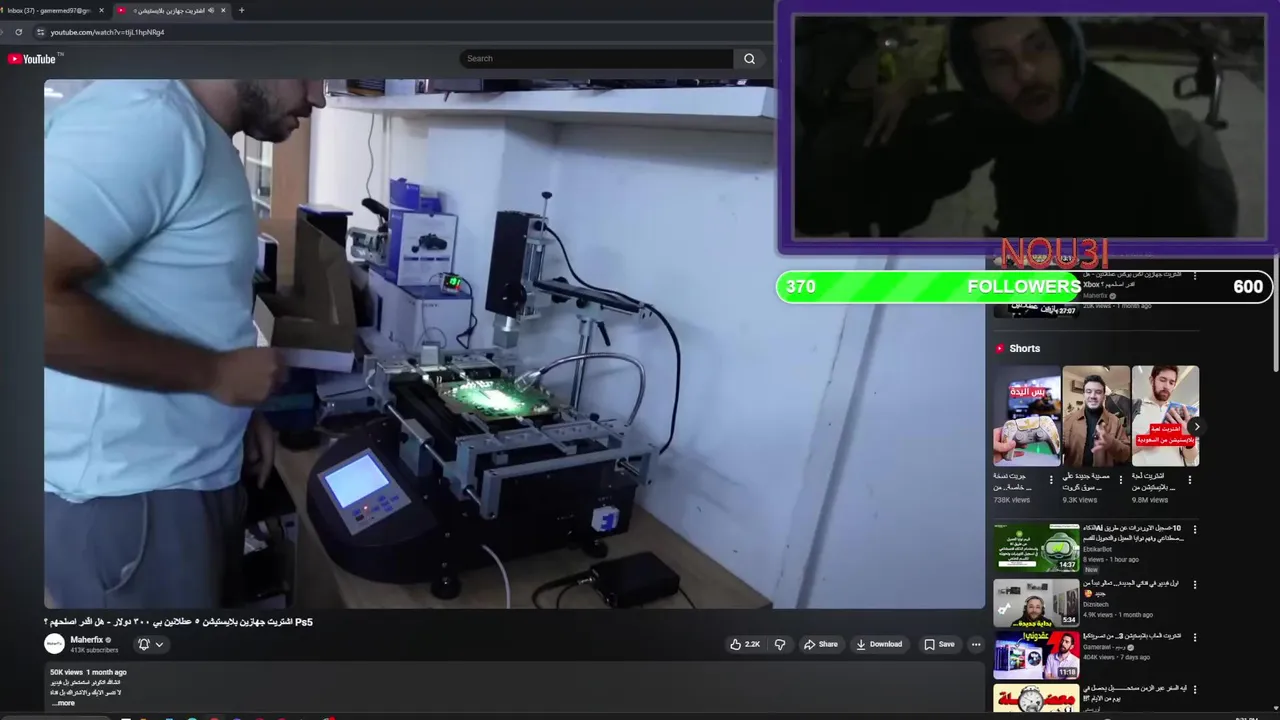The width and height of the screenshot is (1280, 720).
Task: Open the 11:18 Gamerawi video thumbnail
Action: (x=1036, y=656)
